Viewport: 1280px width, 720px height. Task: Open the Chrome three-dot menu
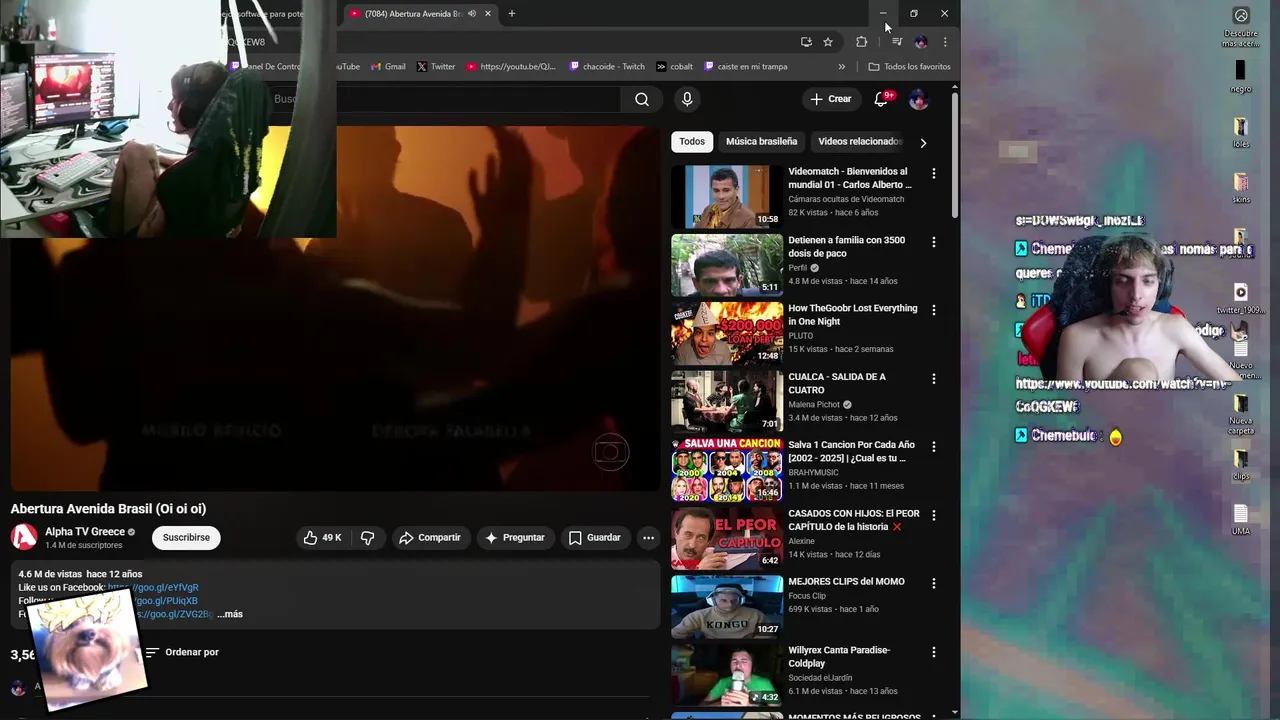945,42
